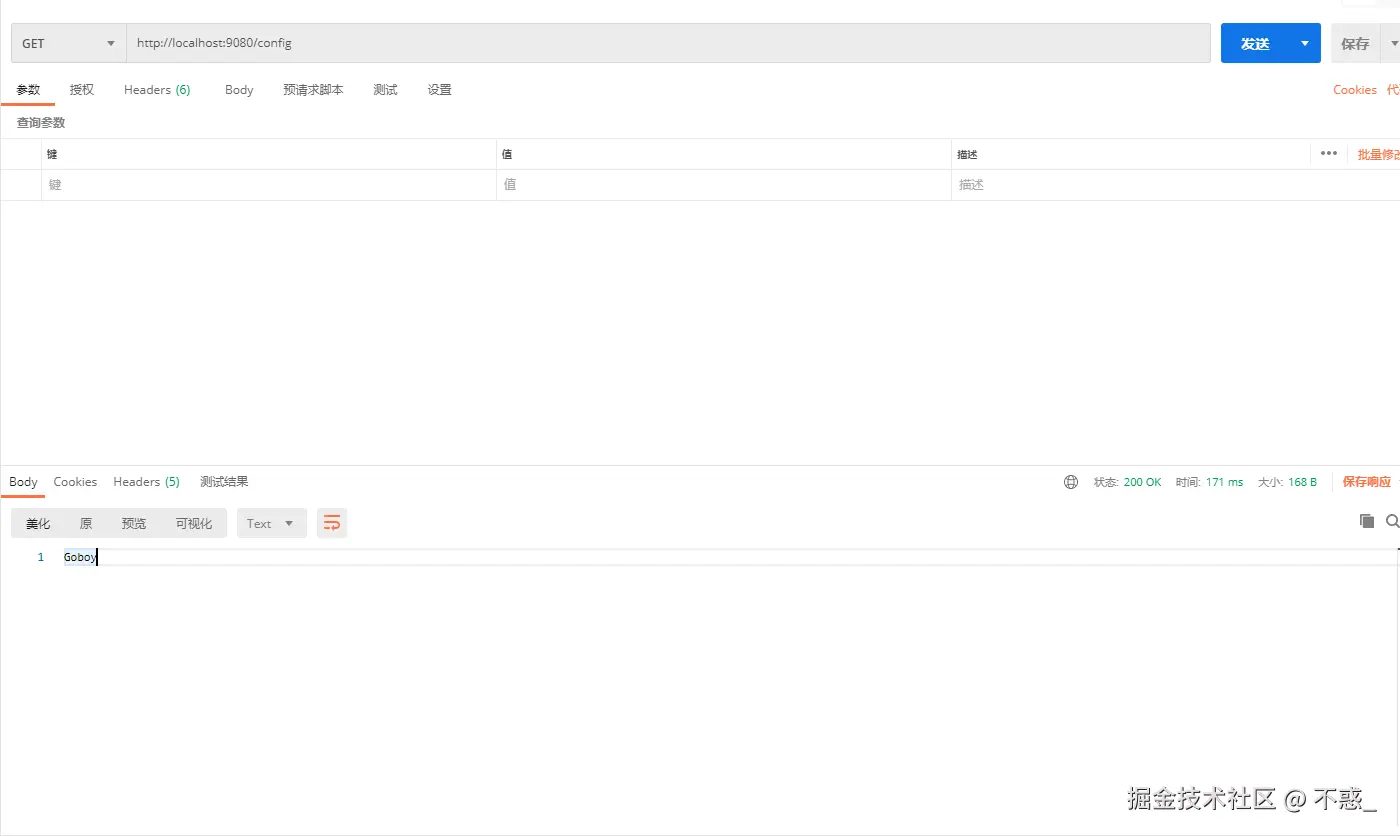1400x836 pixels.
Task: Open the response Cookies tab
Action: 75,482
